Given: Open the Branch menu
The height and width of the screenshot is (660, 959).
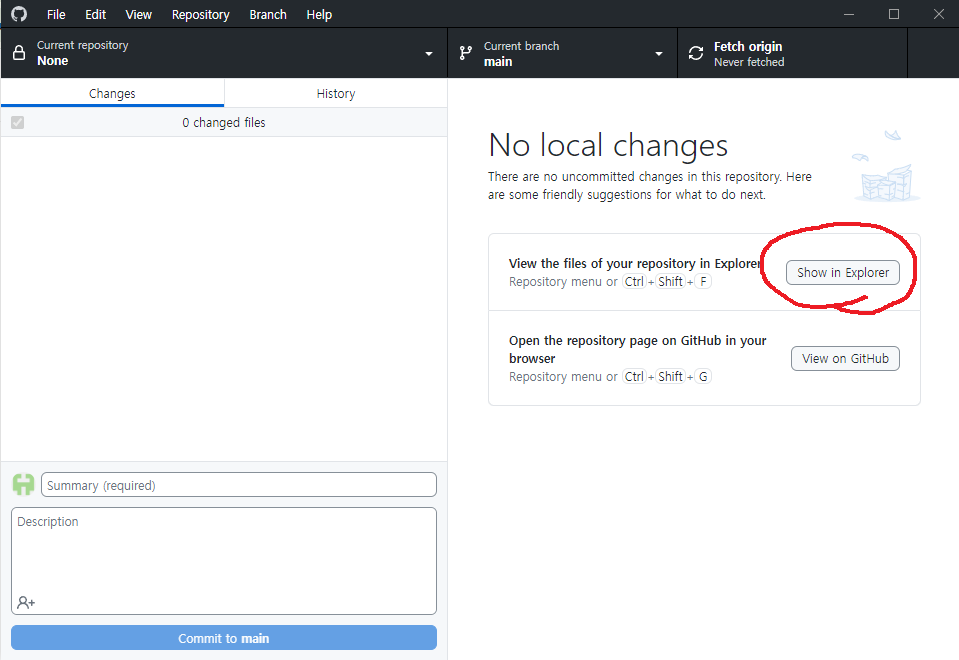Looking at the screenshot, I should [268, 14].
